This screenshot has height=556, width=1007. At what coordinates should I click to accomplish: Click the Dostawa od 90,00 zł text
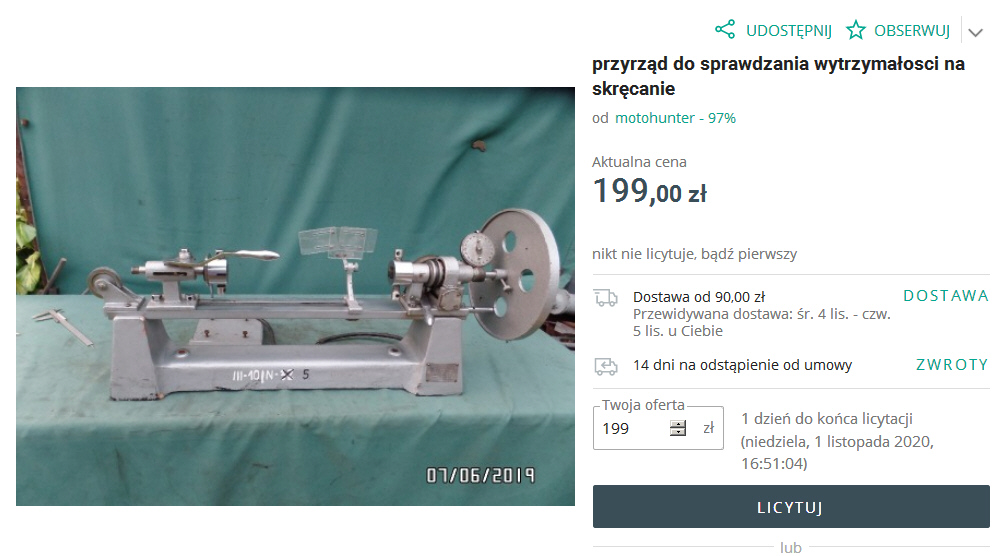[699, 297]
